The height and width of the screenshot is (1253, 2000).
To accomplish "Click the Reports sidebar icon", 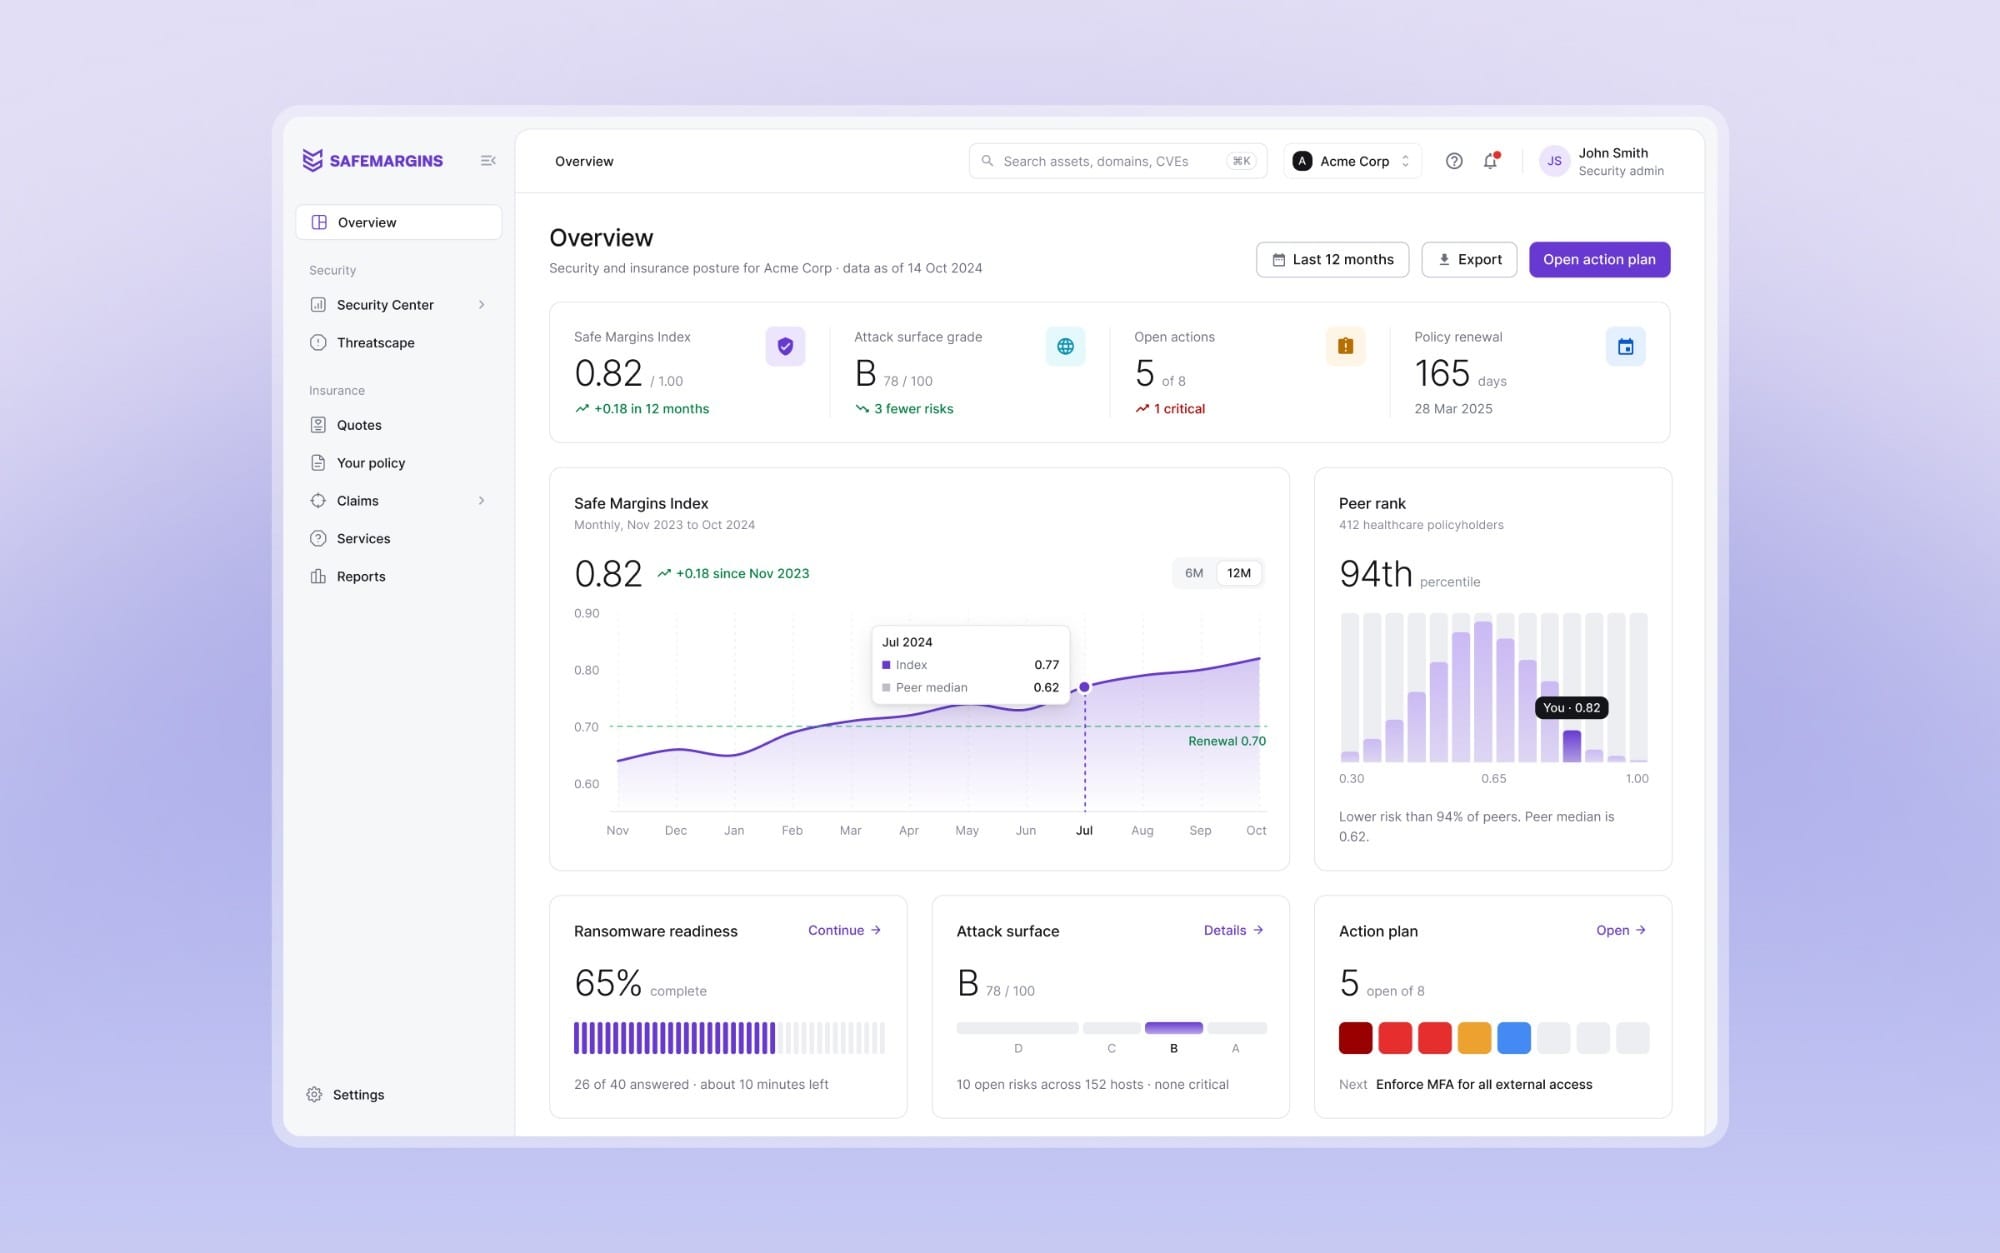I will 318,576.
